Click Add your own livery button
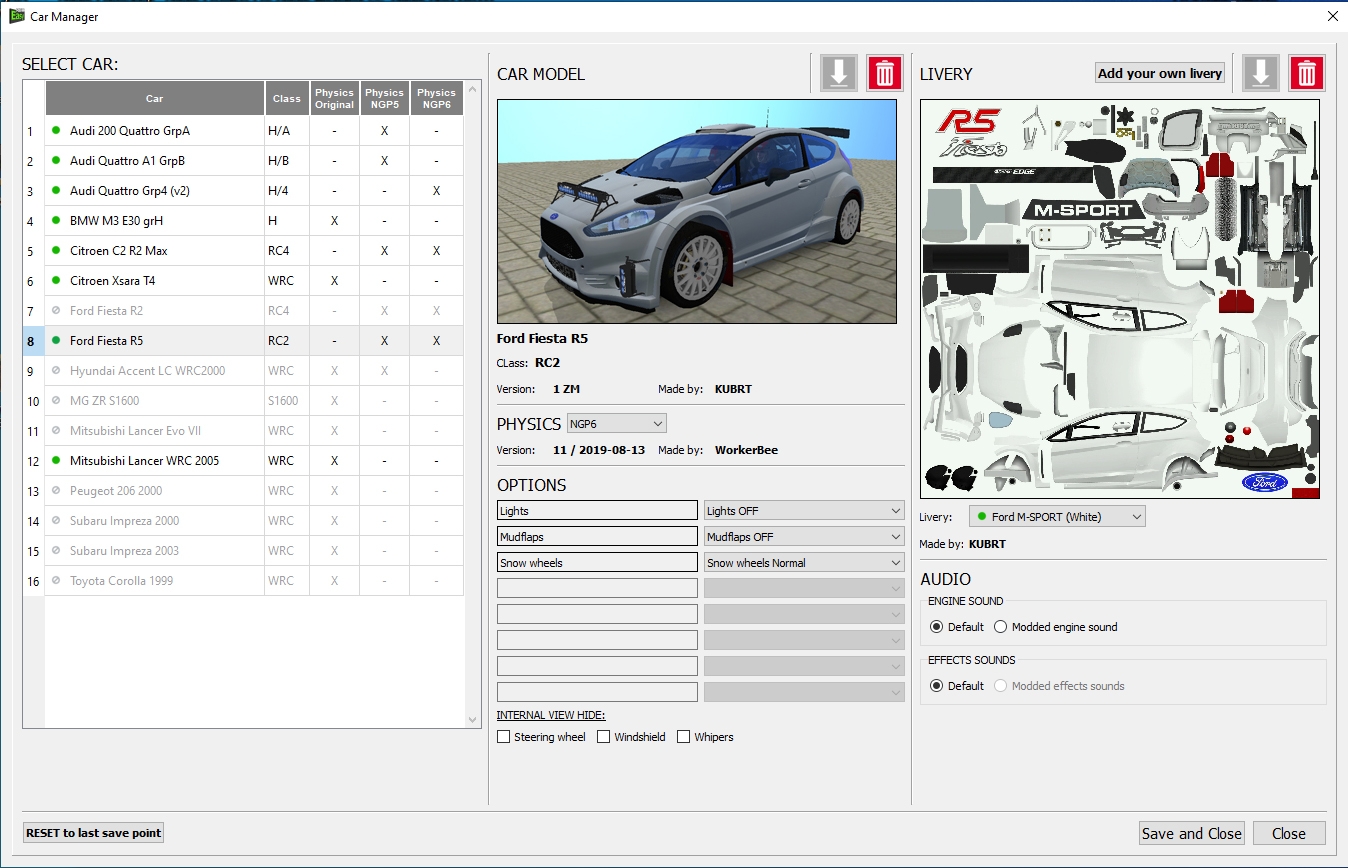 click(1160, 73)
